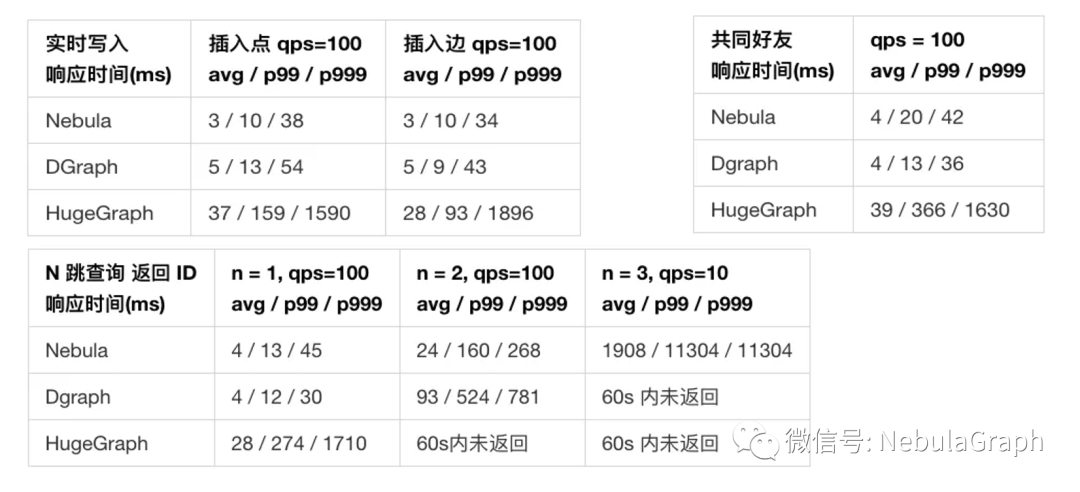Select the 实时写入 响应时间 header cell
This screenshot has width=1080, height=492.
(x=110, y=59)
